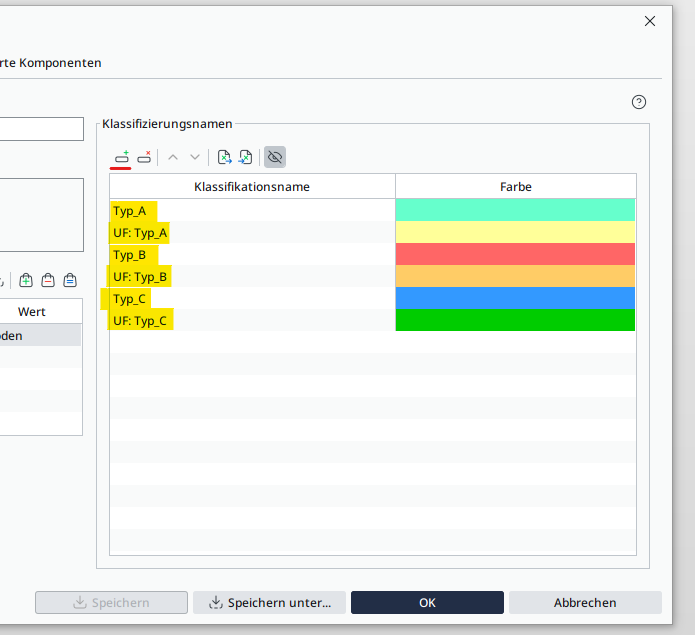This screenshot has height=635, width=695.
Task: Click the import from Excel icon
Action: click(245, 157)
